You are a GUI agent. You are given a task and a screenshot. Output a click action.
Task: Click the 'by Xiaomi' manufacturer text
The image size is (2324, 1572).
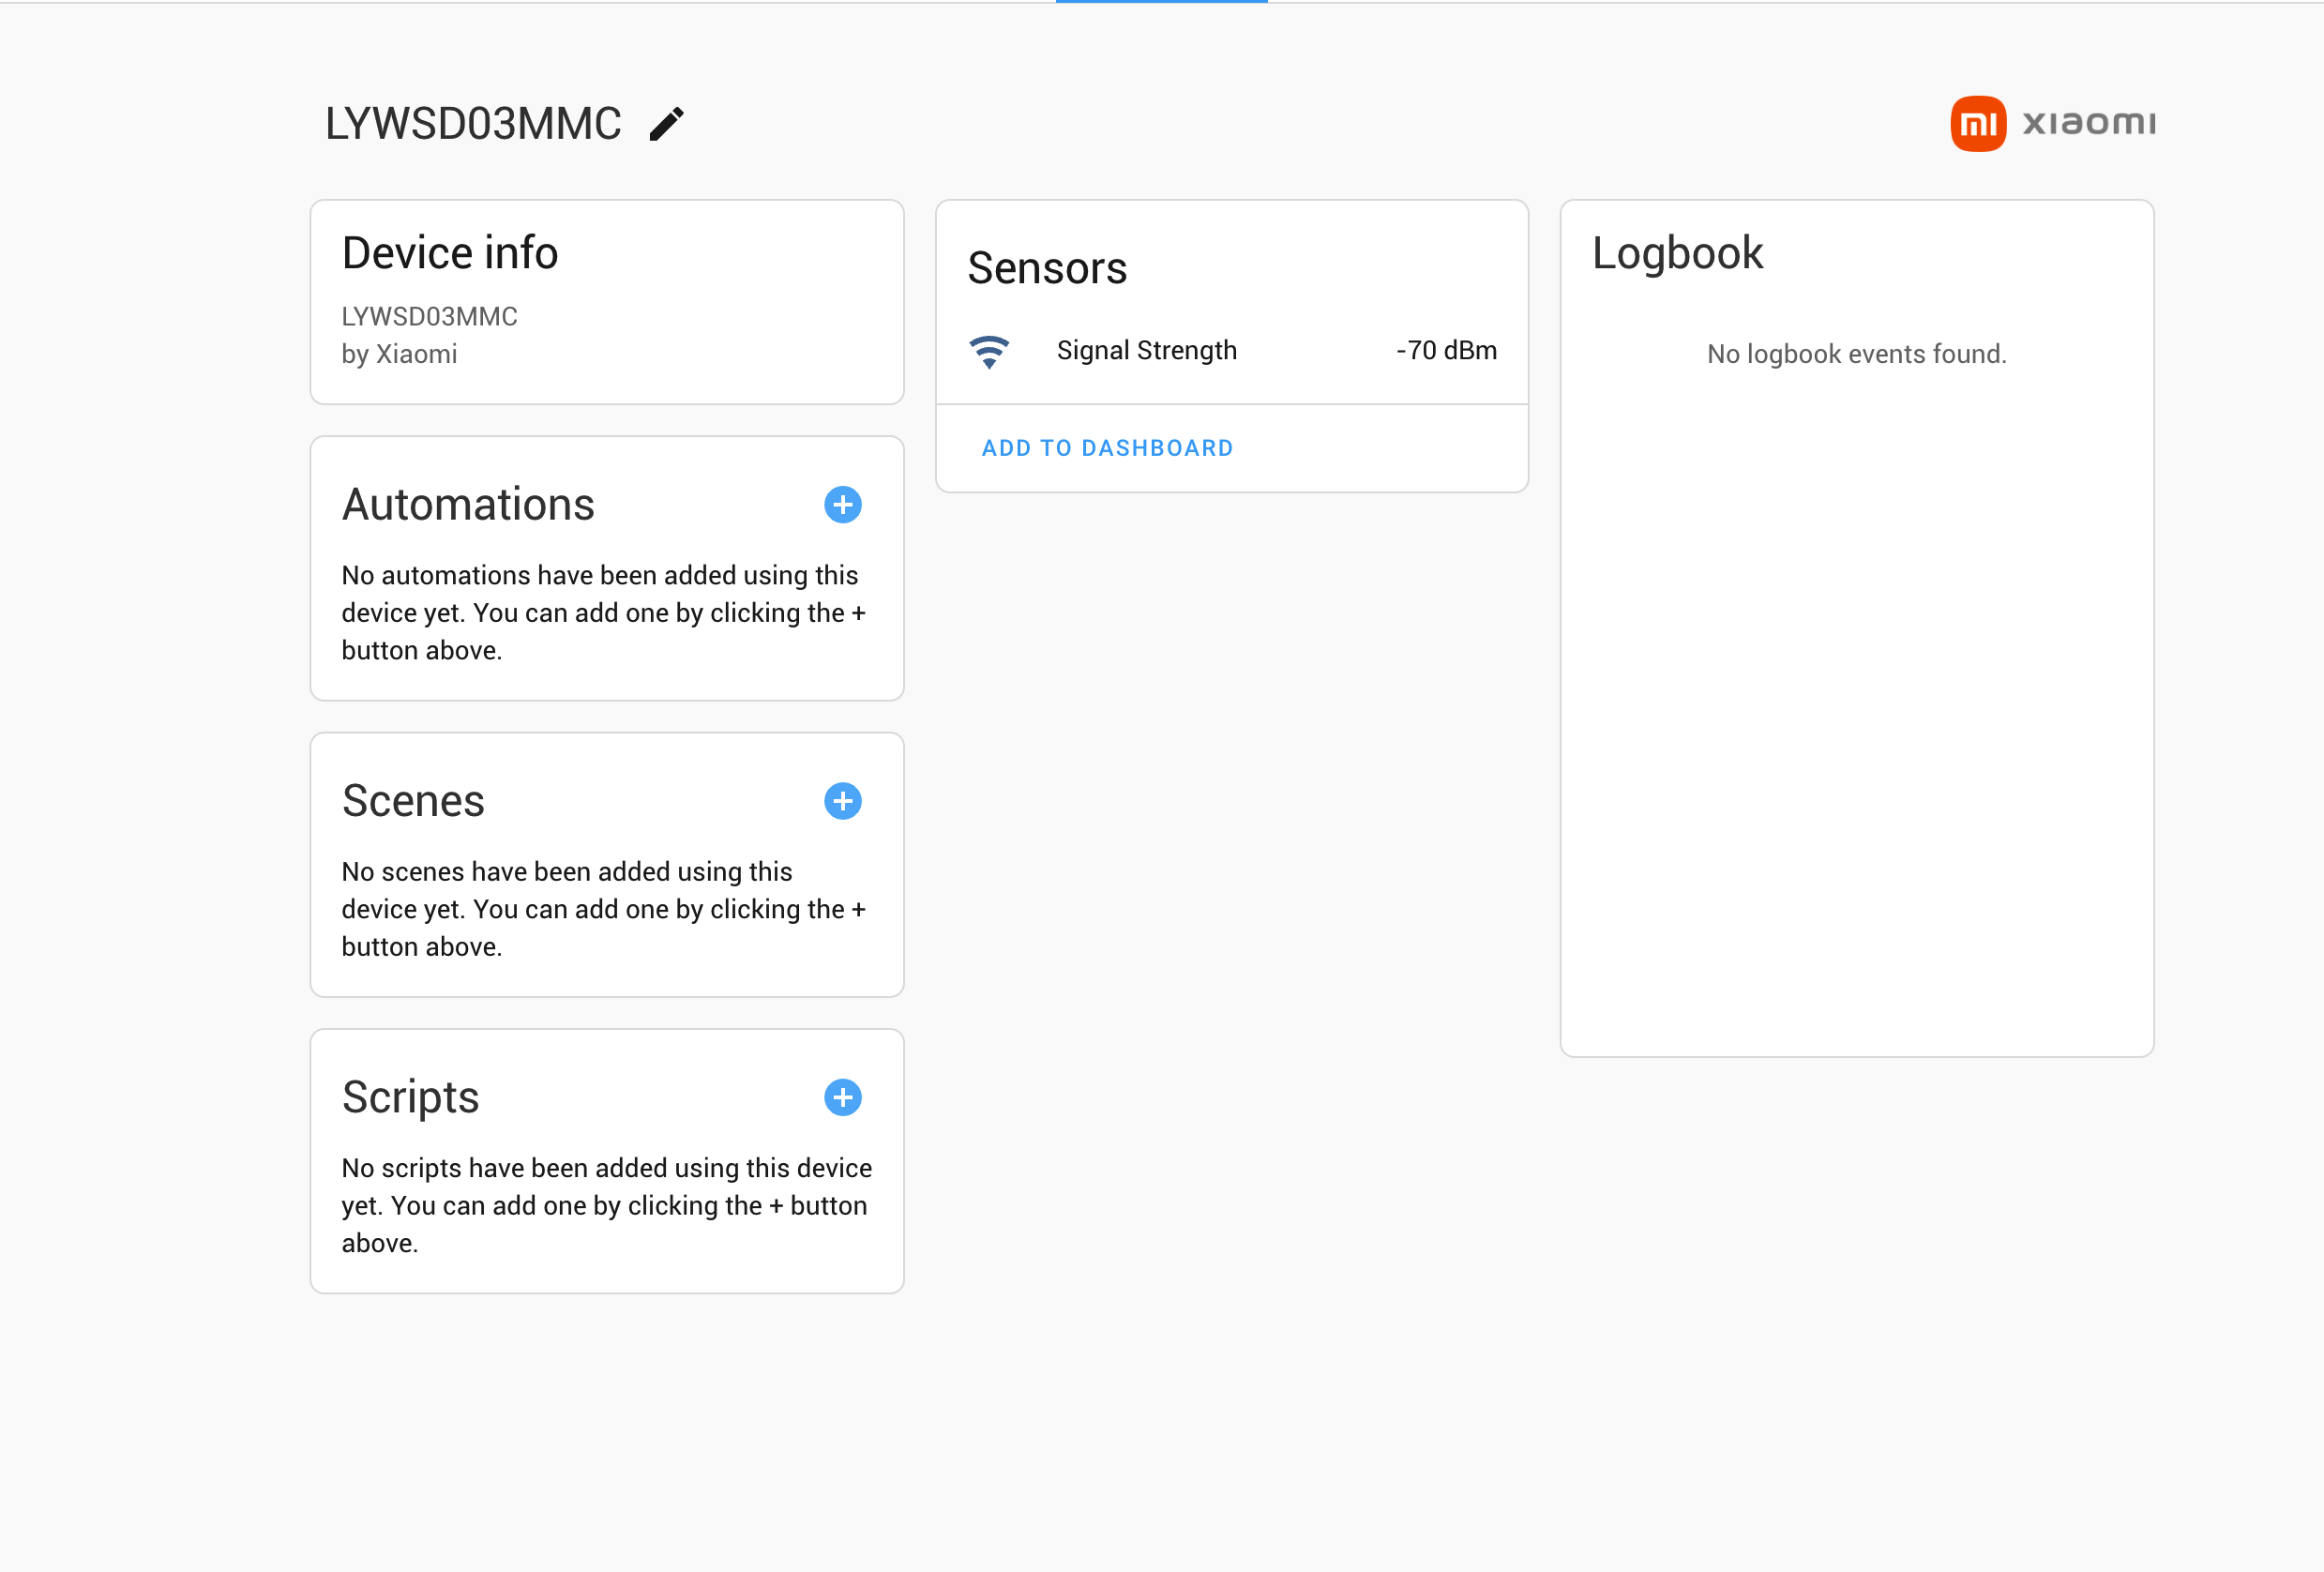[x=399, y=354]
